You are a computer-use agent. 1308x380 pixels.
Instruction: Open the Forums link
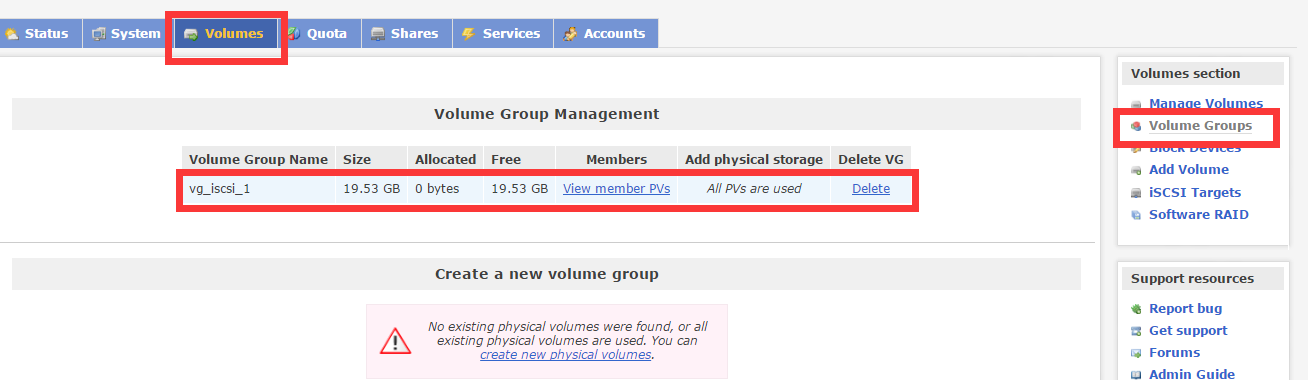click(1174, 352)
